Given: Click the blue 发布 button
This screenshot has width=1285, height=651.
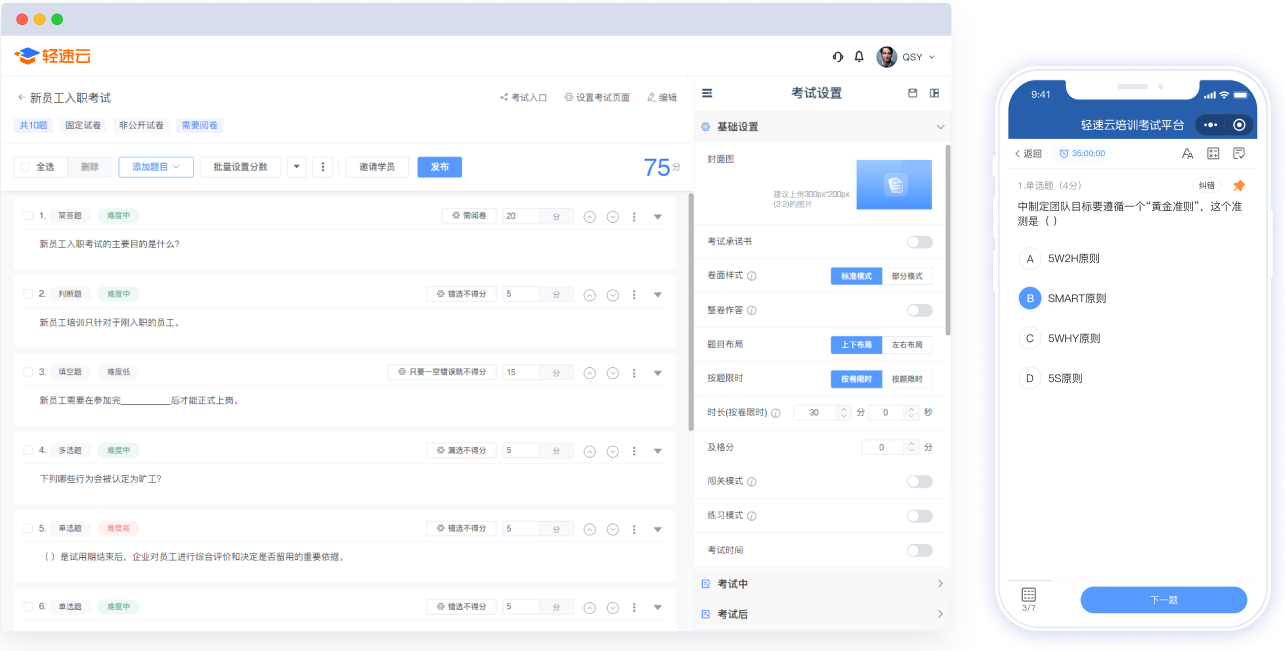Looking at the screenshot, I should [x=439, y=167].
